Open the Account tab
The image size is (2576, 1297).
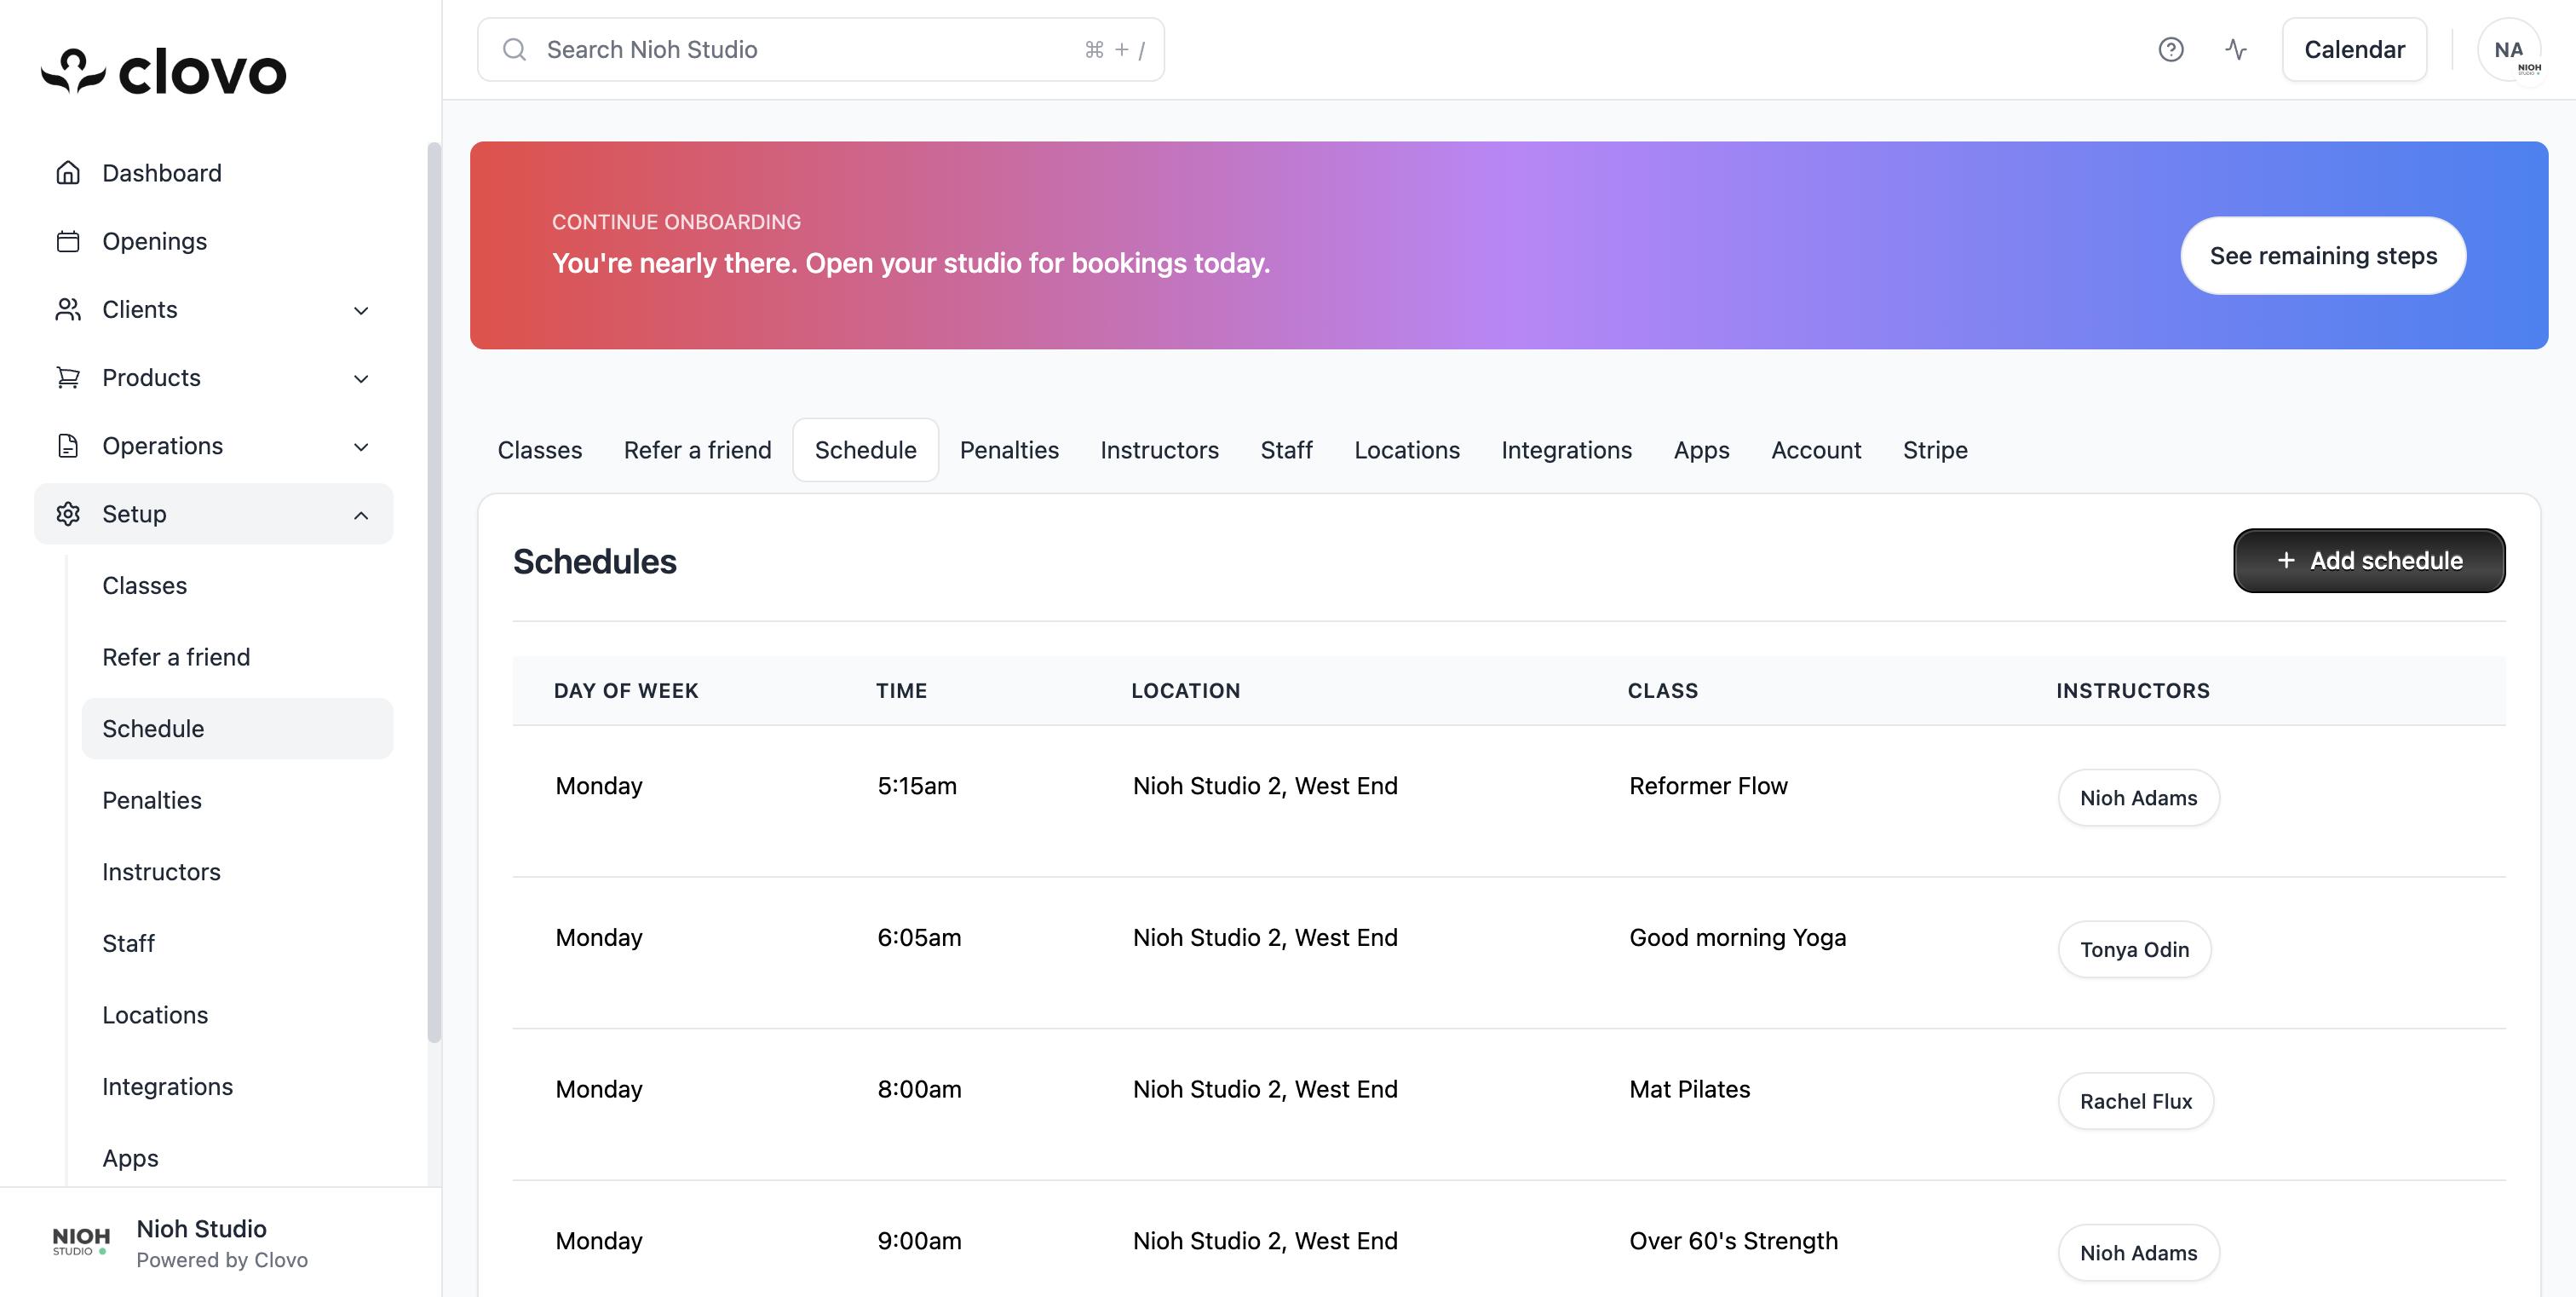pyautogui.click(x=1816, y=450)
